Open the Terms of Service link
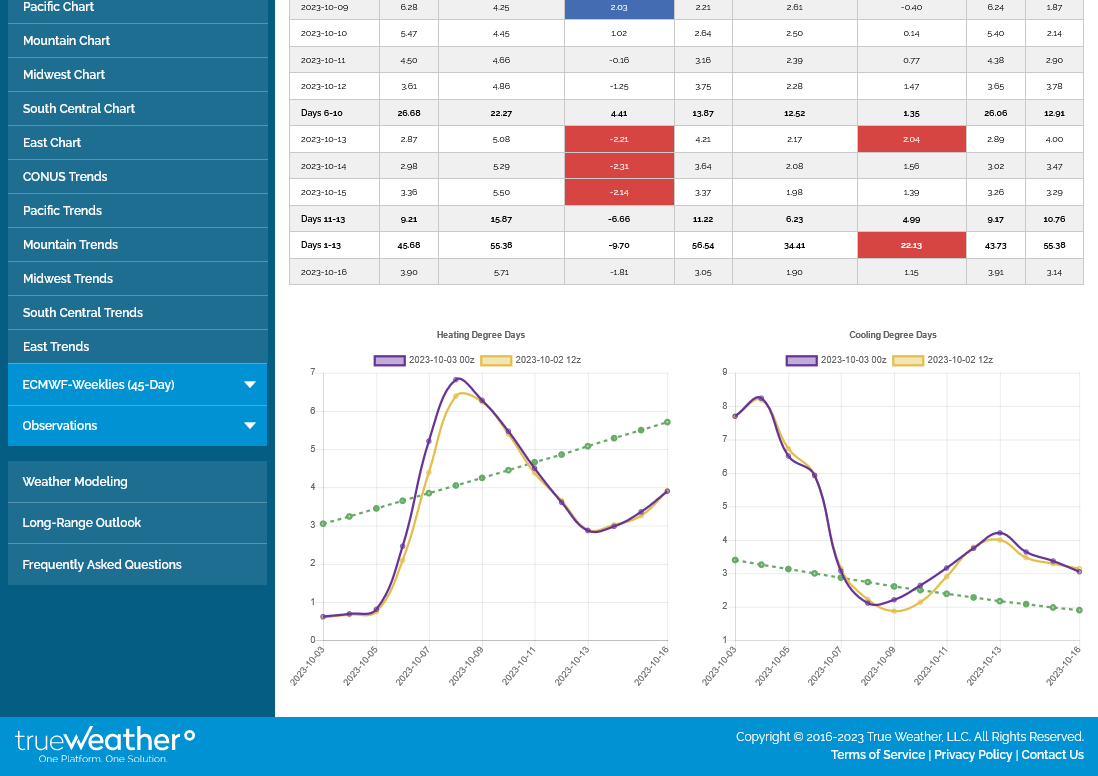 point(877,755)
